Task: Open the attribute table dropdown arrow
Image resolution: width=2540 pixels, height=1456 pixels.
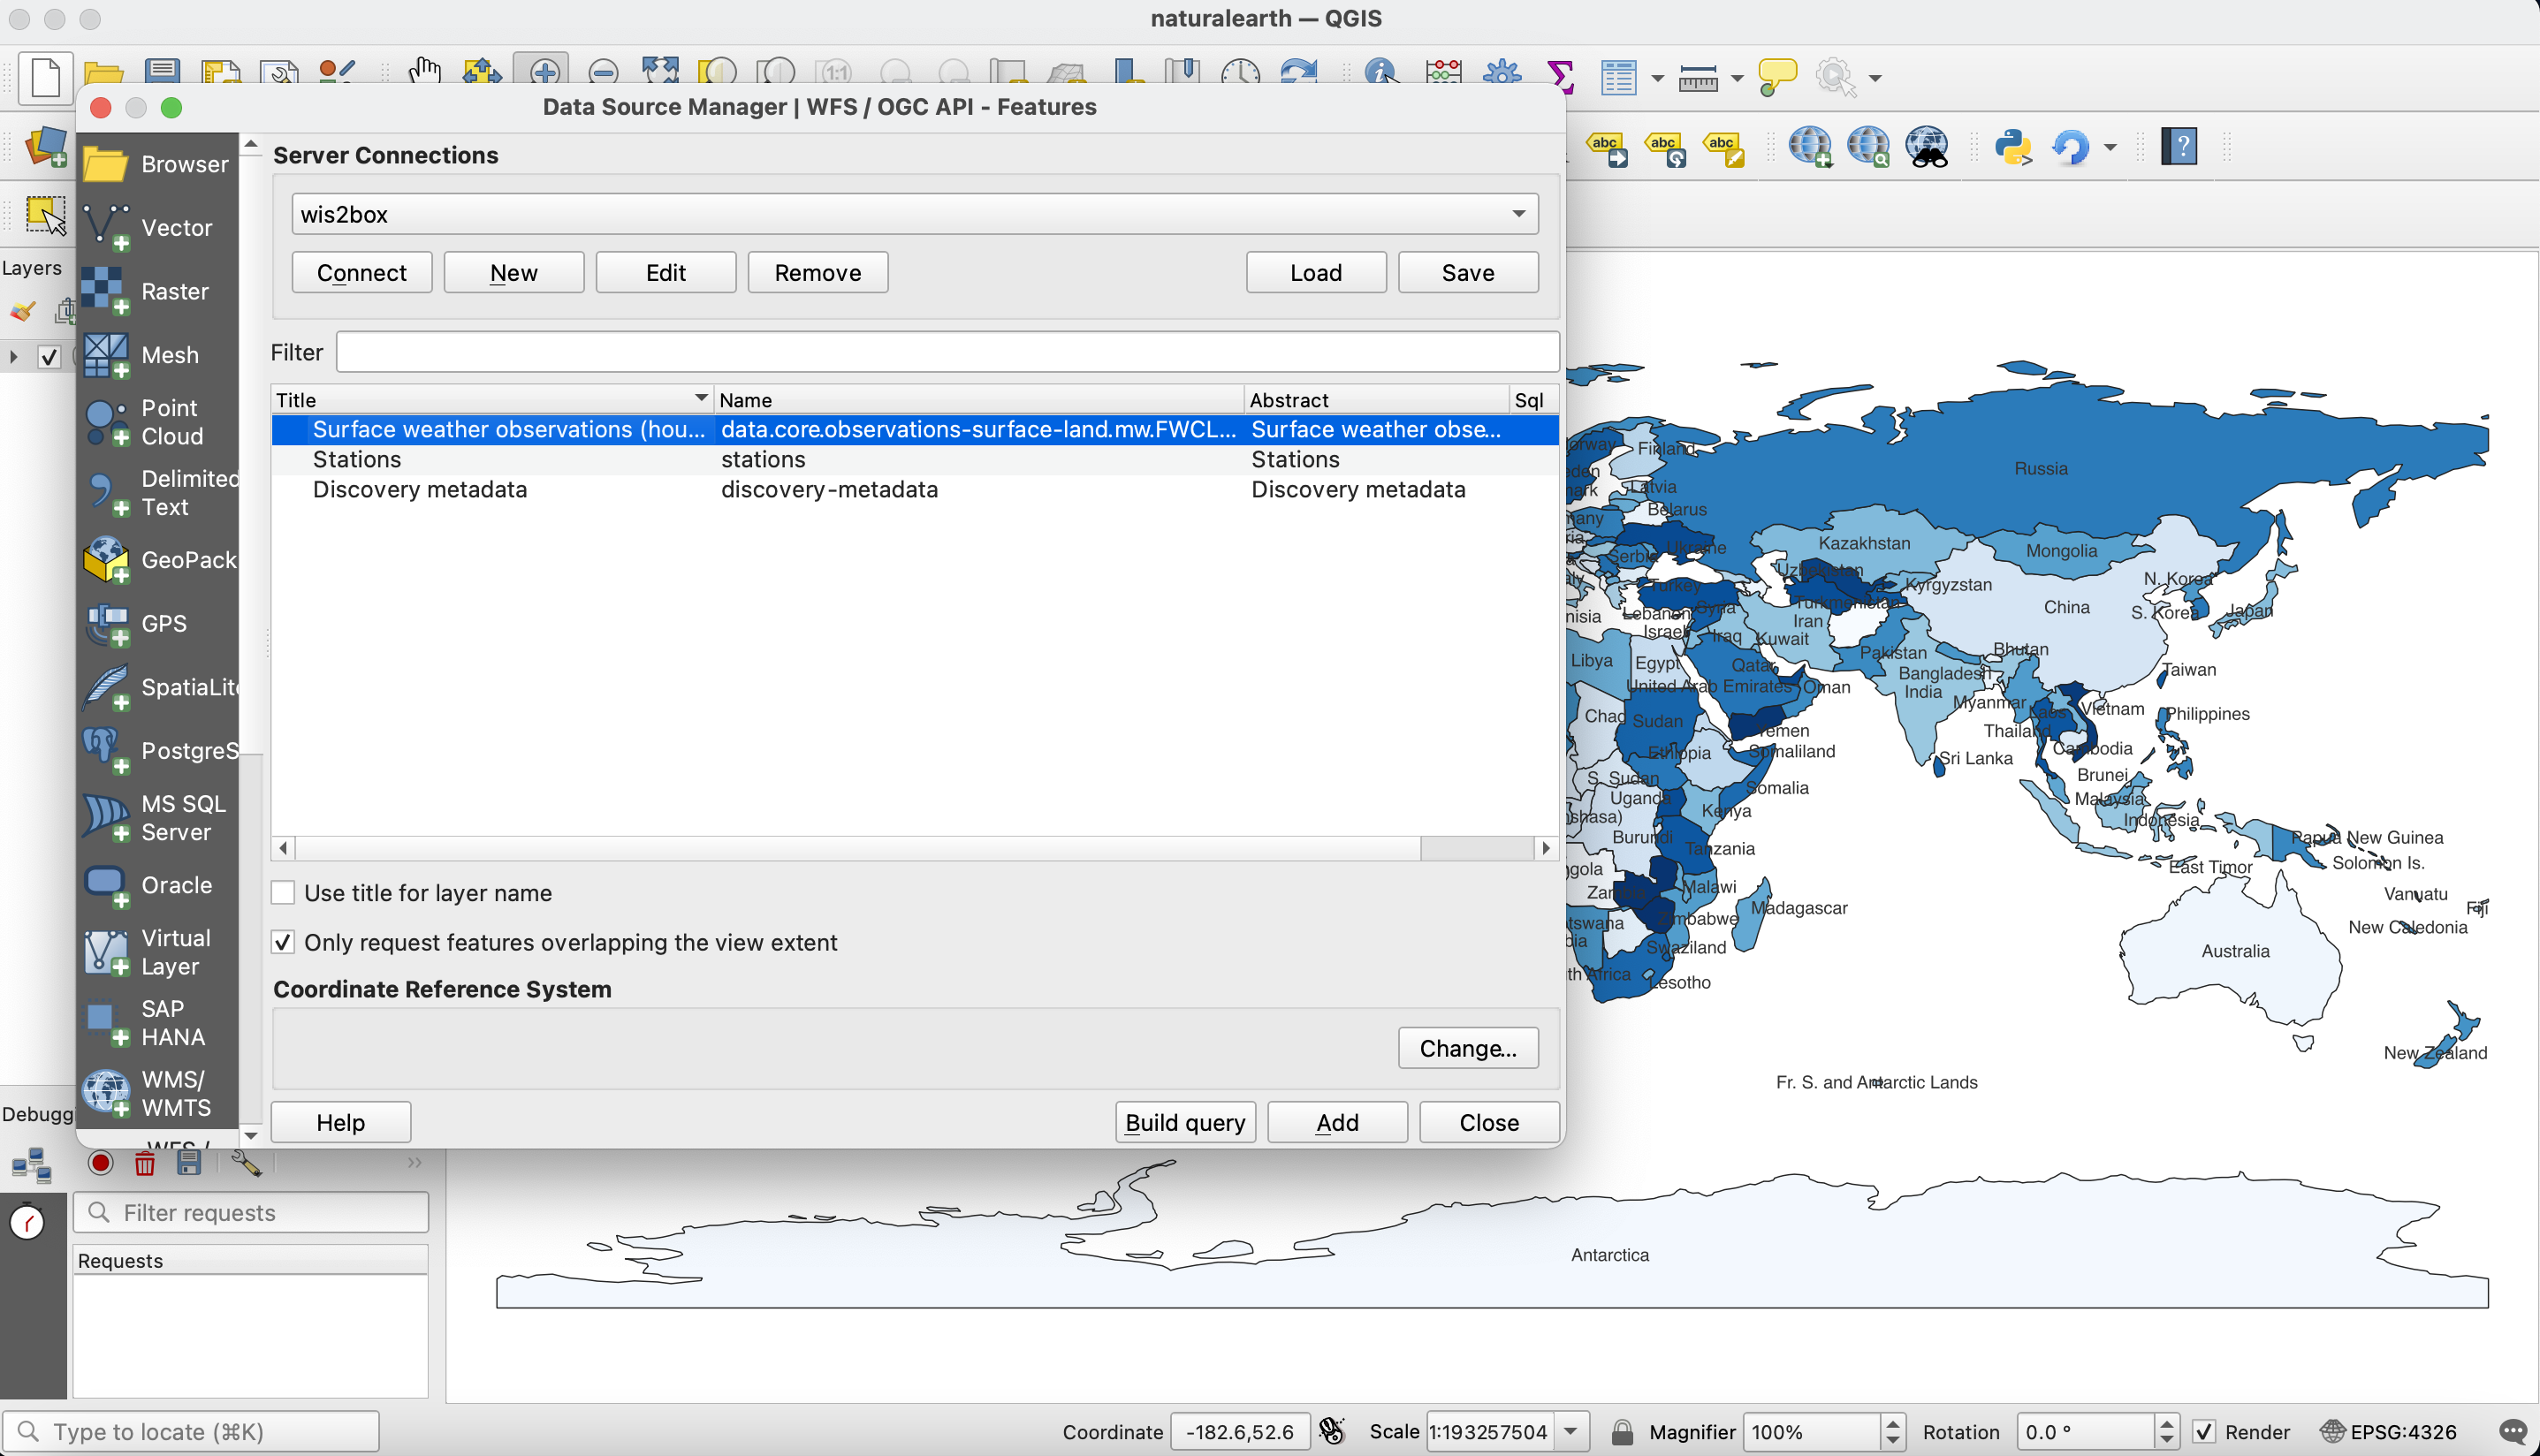Action: point(1657,77)
